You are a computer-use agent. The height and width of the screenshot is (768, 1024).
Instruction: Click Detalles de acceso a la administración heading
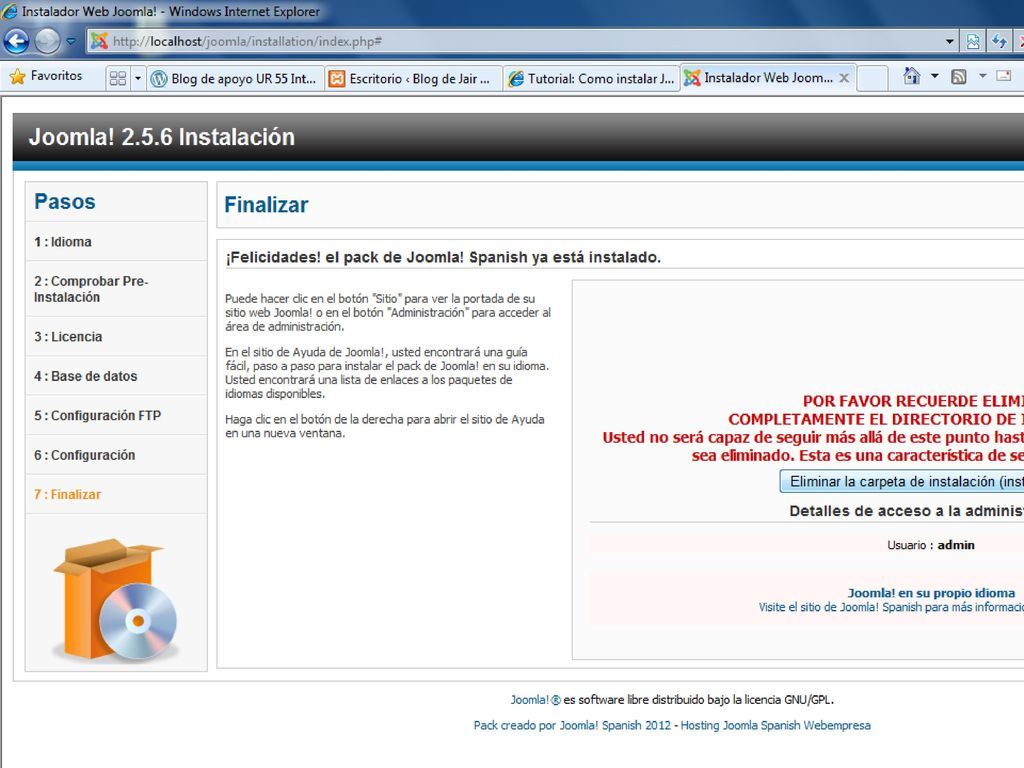(x=906, y=511)
